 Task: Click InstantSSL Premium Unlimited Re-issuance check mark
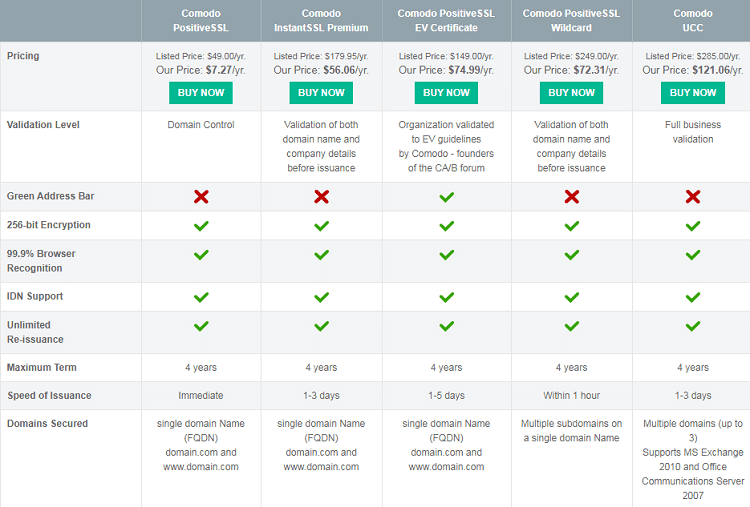[321, 326]
